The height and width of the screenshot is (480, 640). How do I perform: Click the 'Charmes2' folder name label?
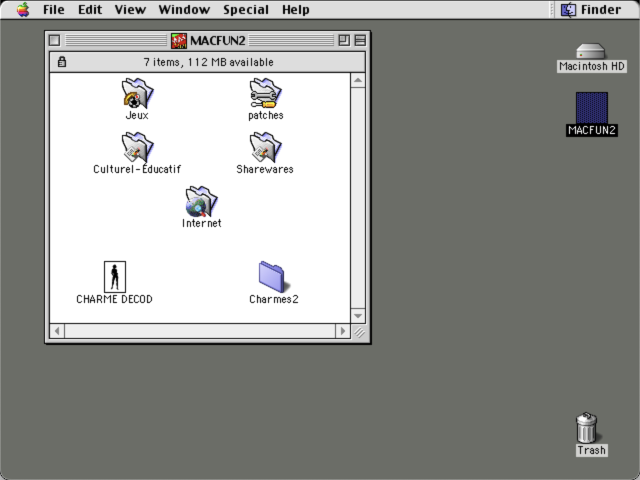[274, 299]
